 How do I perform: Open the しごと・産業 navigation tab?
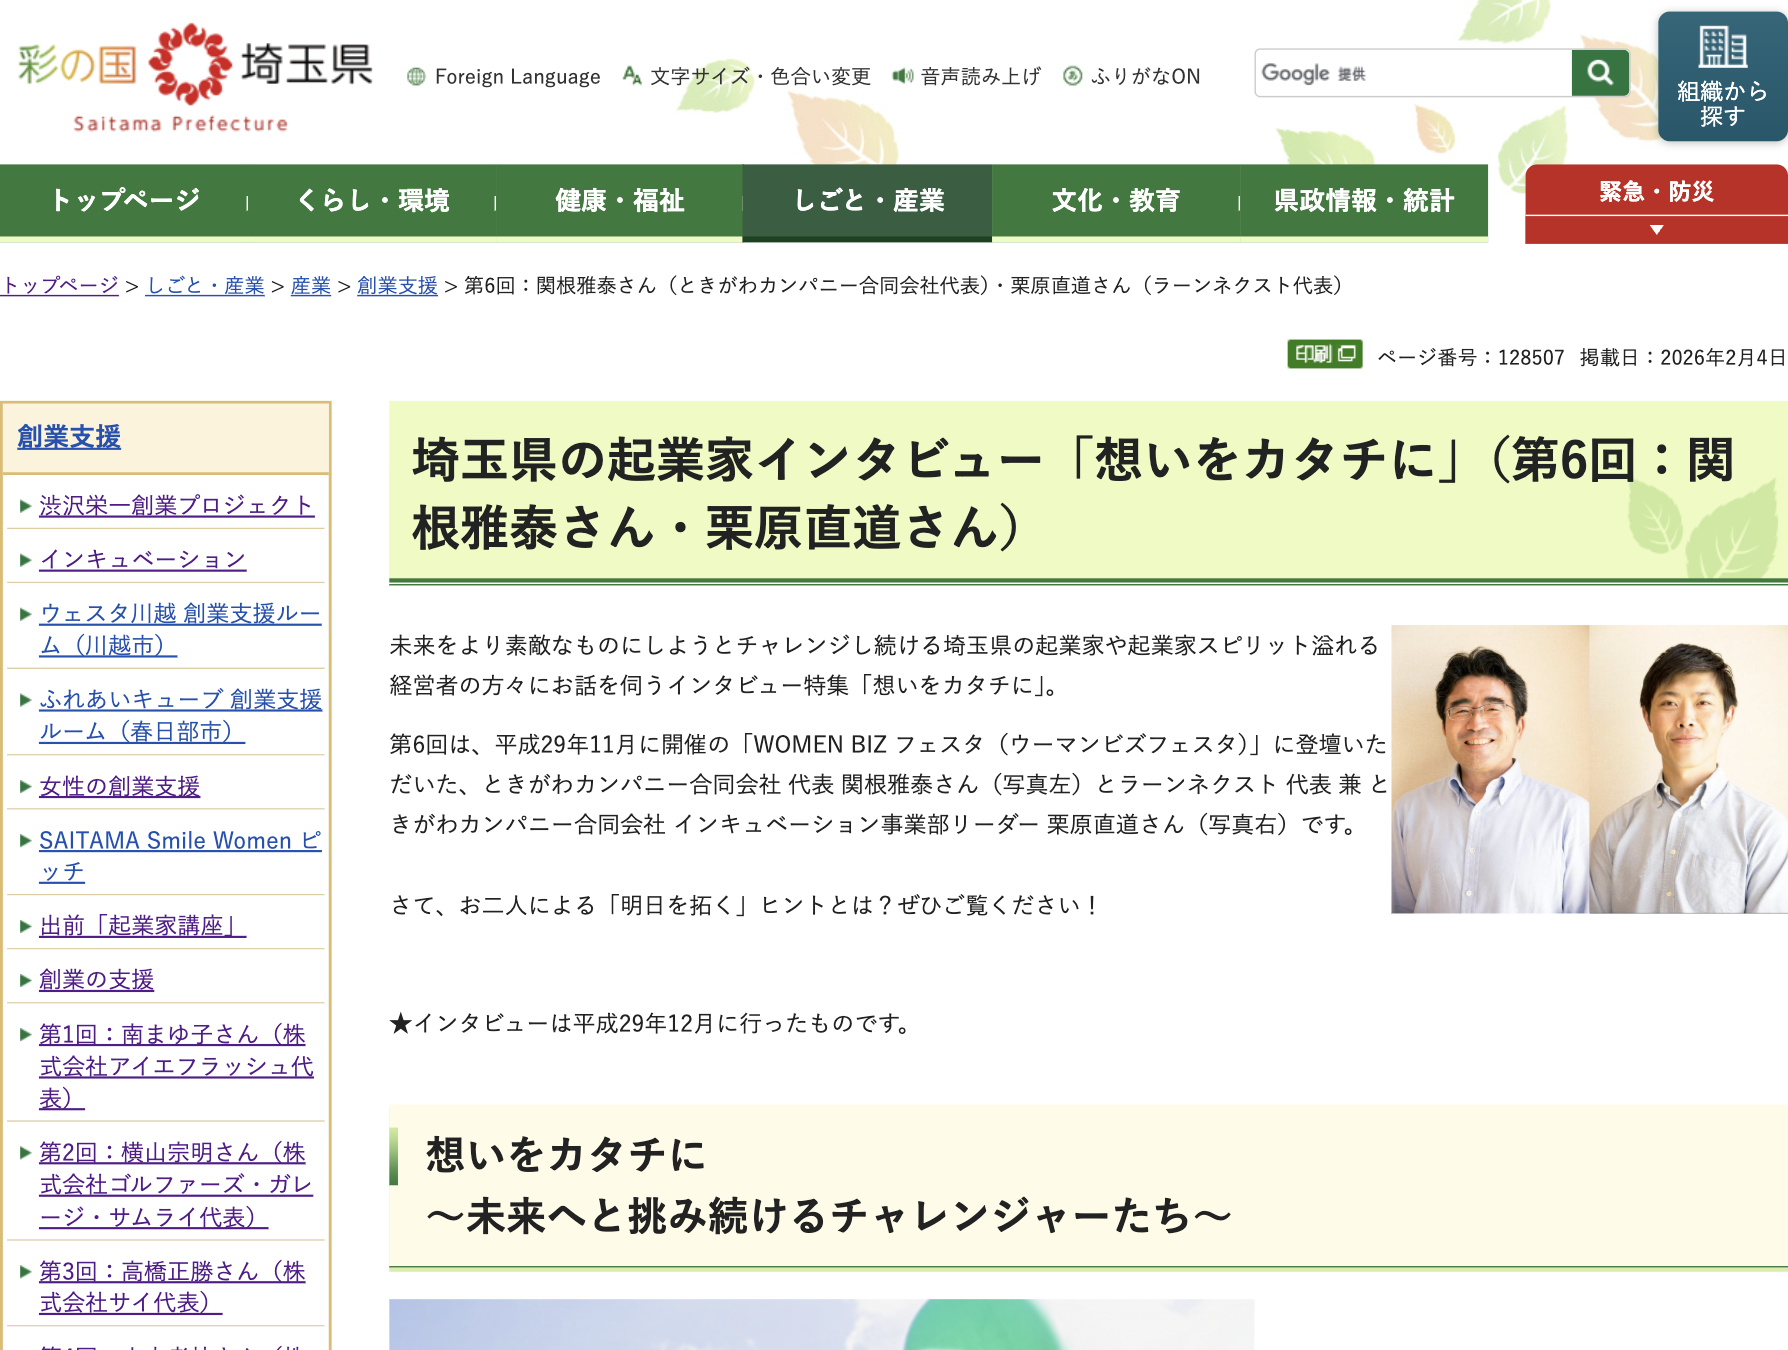pyautogui.click(x=867, y=201)
